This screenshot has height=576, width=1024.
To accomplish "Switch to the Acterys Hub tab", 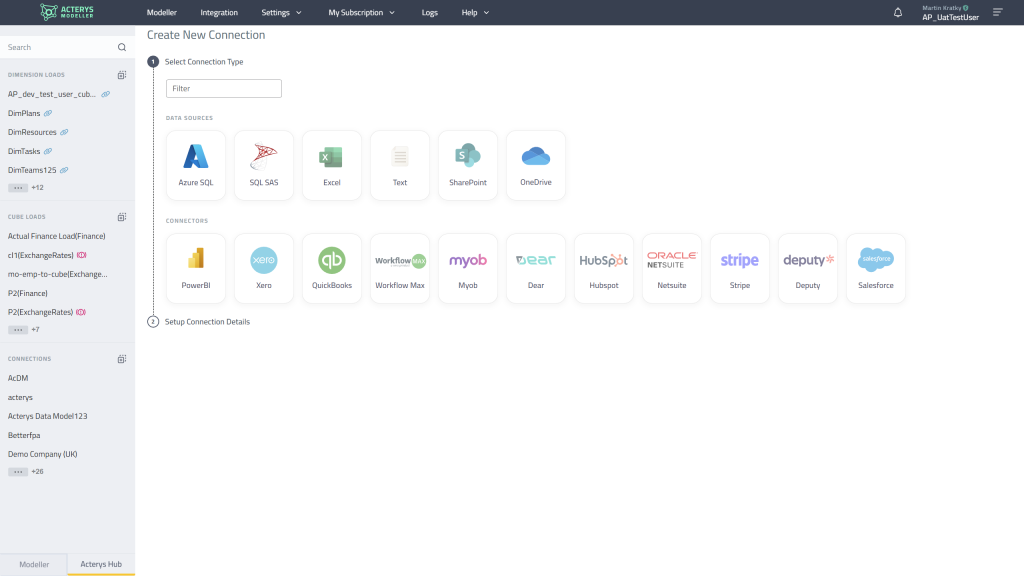I will click(x=100, y=564).
